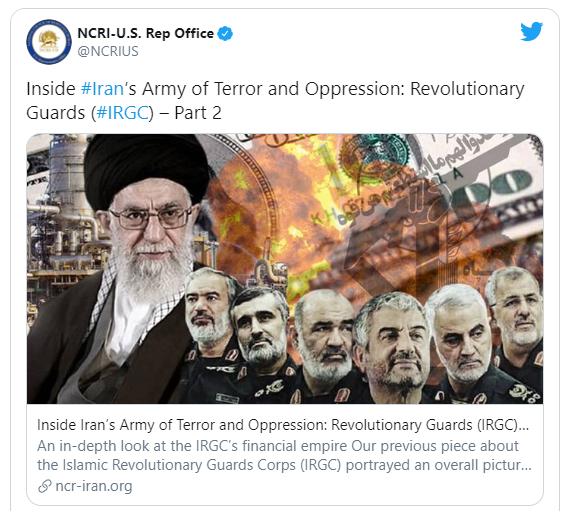581x511 pixels.
Task: Open the @NCRIUS handle
Action: click(x=108, y=51)
